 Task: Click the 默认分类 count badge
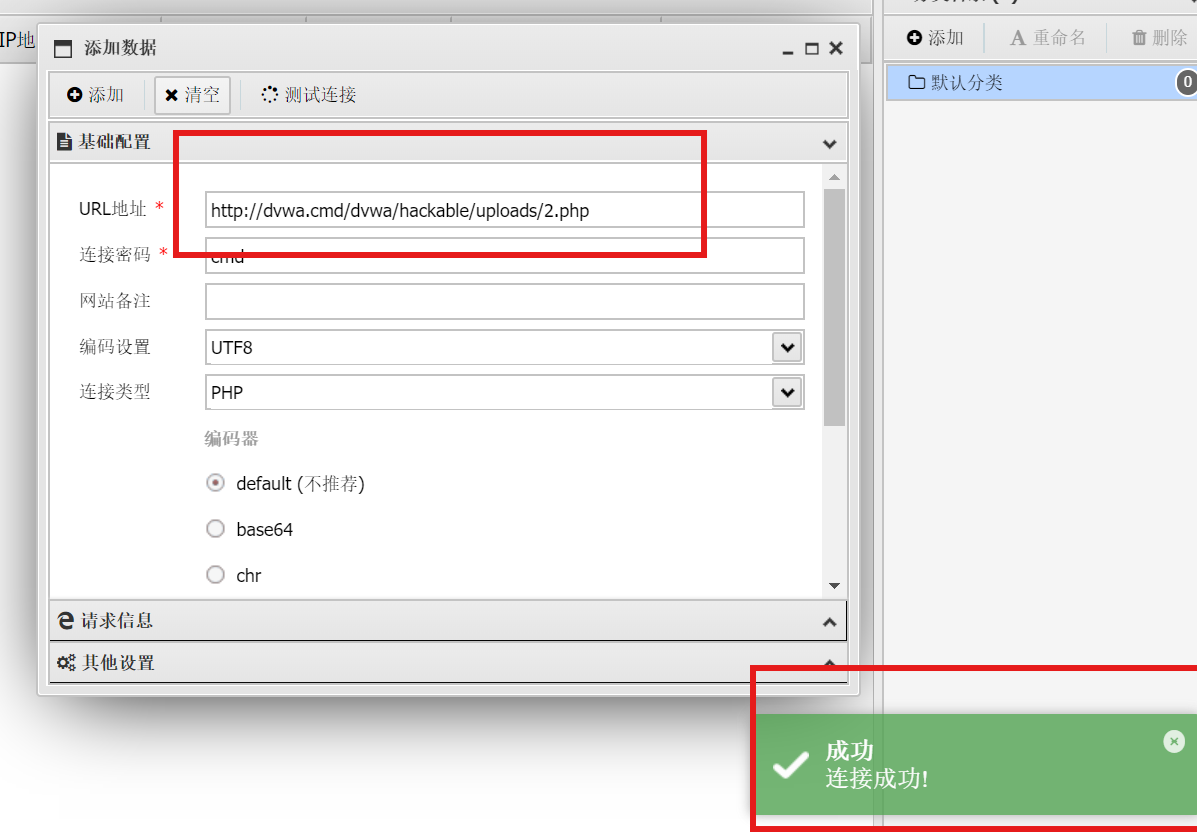click(x=1186, y=82)
